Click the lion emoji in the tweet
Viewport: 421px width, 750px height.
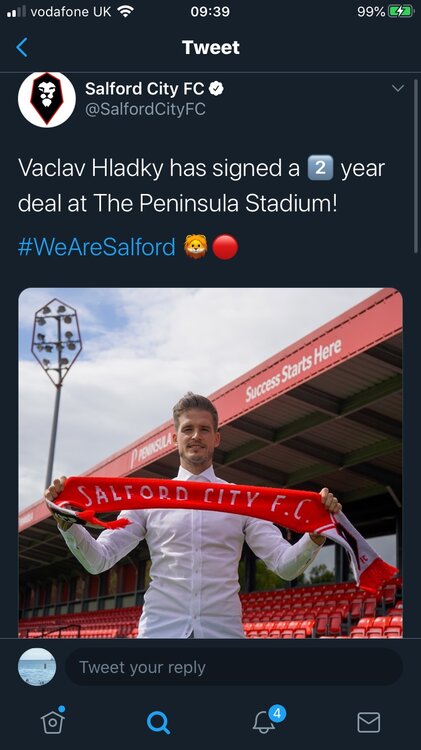(196, 247)
